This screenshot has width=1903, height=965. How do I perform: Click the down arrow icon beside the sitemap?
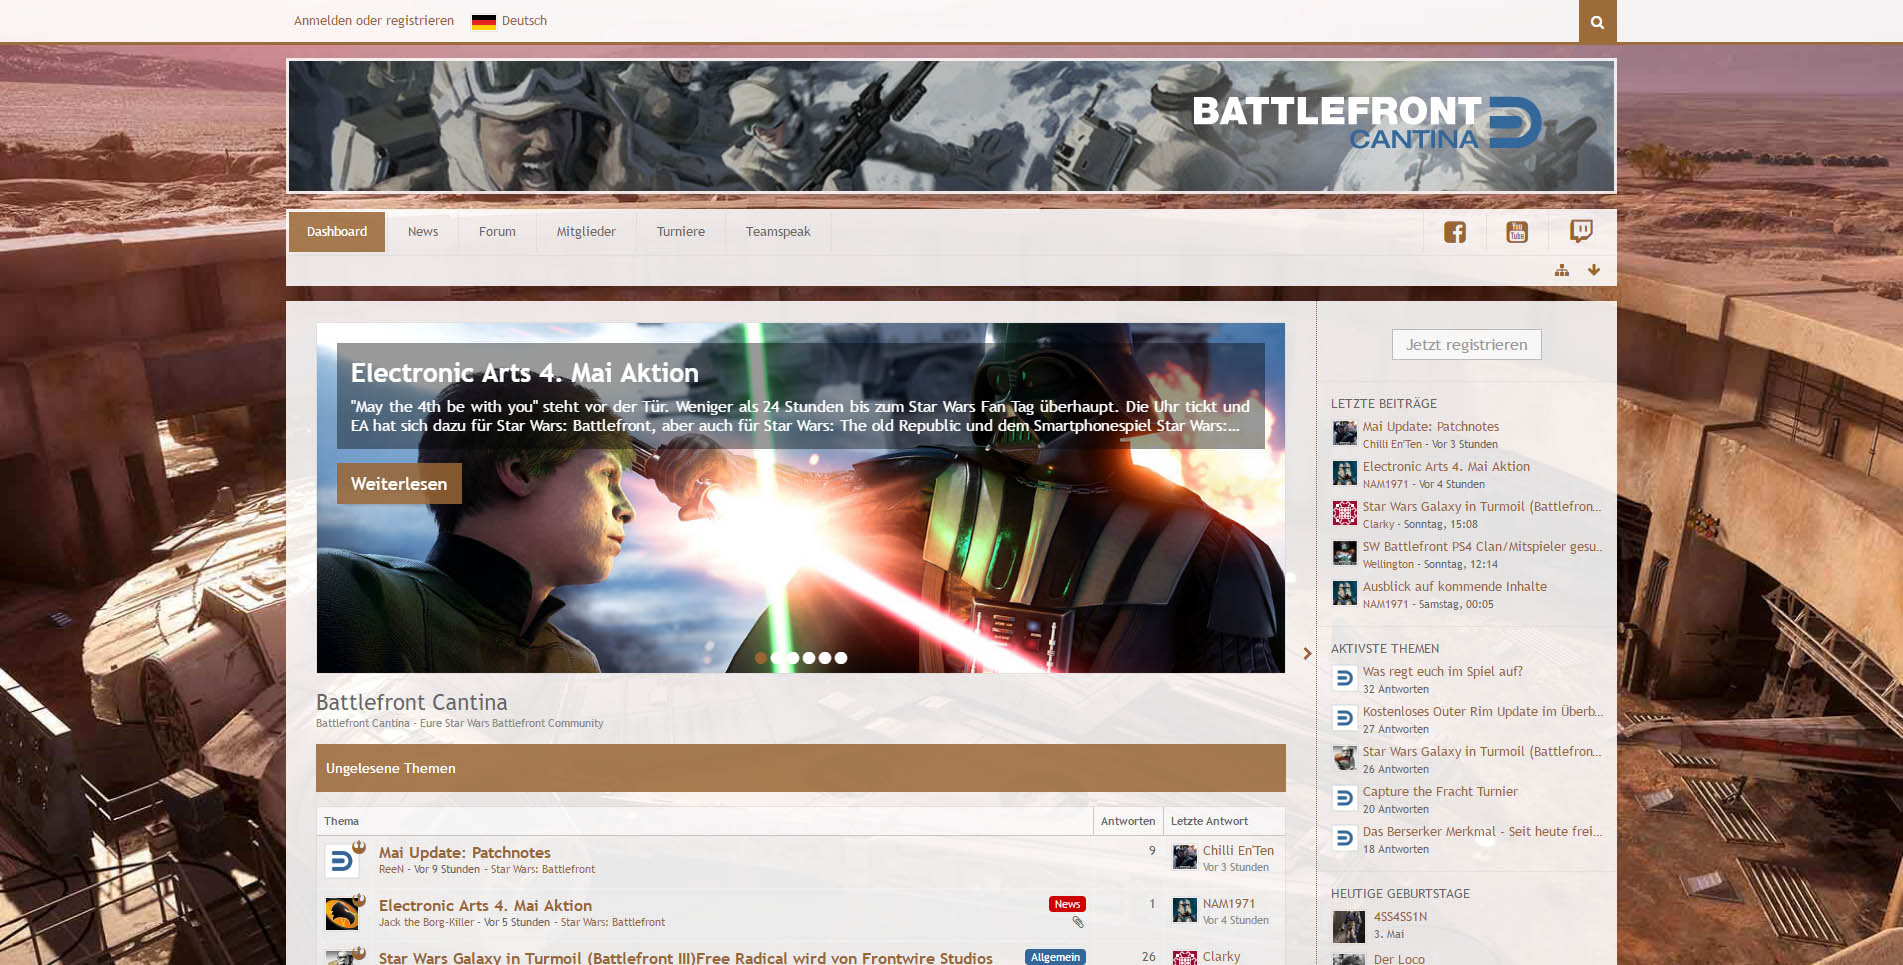pos(1594,270)
